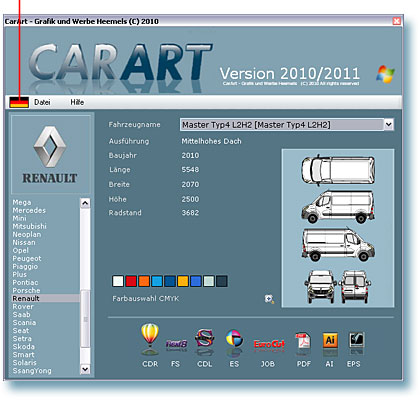The image size is (420, 400).
Task: Select Peugeot in the brand list
Action: tap(27, 258)
